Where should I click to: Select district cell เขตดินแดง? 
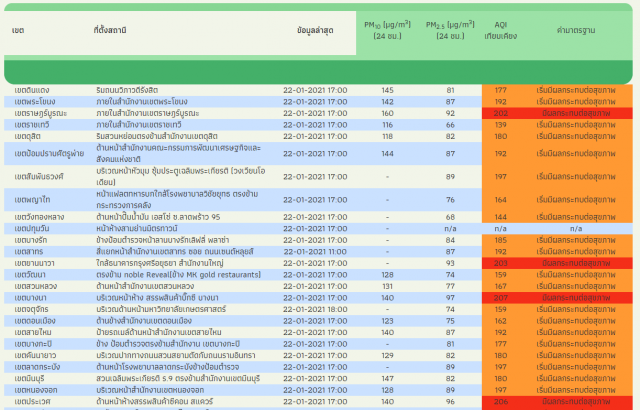(32, 90)
